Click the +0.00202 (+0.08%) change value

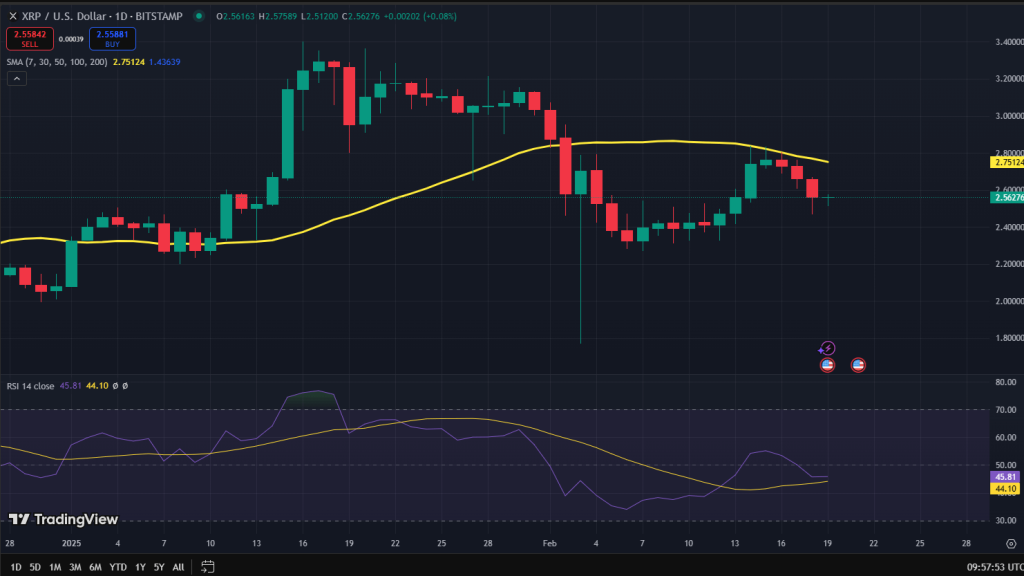[420, 16]
